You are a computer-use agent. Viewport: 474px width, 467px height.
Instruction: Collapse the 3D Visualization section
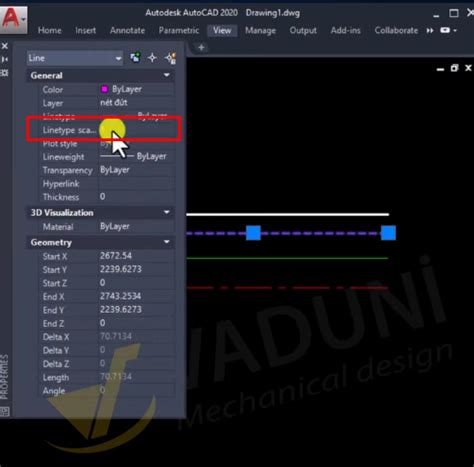167,212
